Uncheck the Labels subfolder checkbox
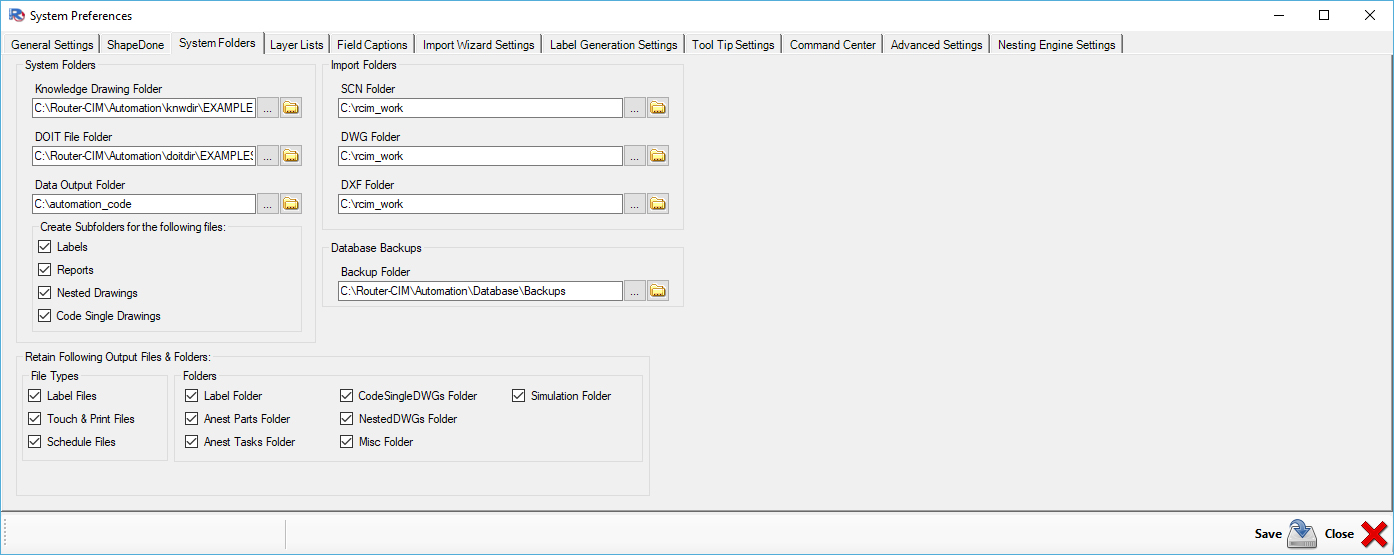The height and width of the screenshot is (555, 1394). (x=44, y=247)
